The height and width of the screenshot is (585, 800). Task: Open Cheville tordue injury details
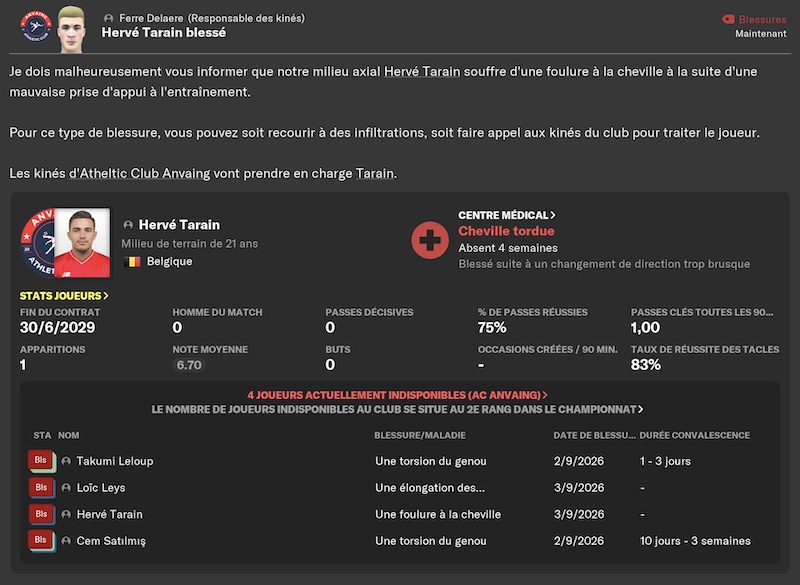(x=506, y=231)
